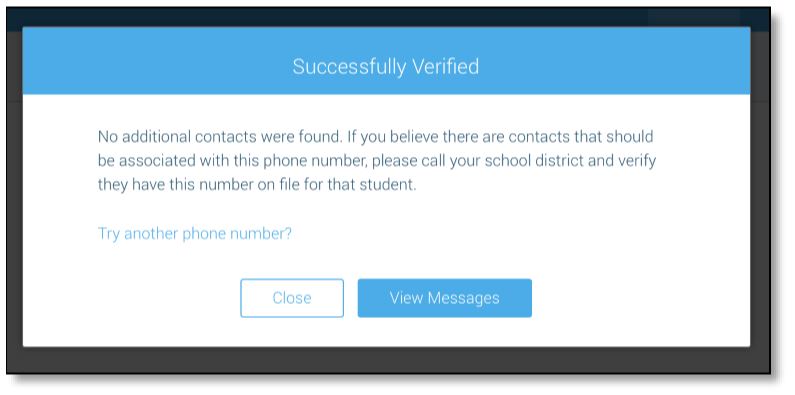Click the 'Successfully Verified' heading text
The image size is (795, 395).
pyautogui.click(x=386, y=66)
